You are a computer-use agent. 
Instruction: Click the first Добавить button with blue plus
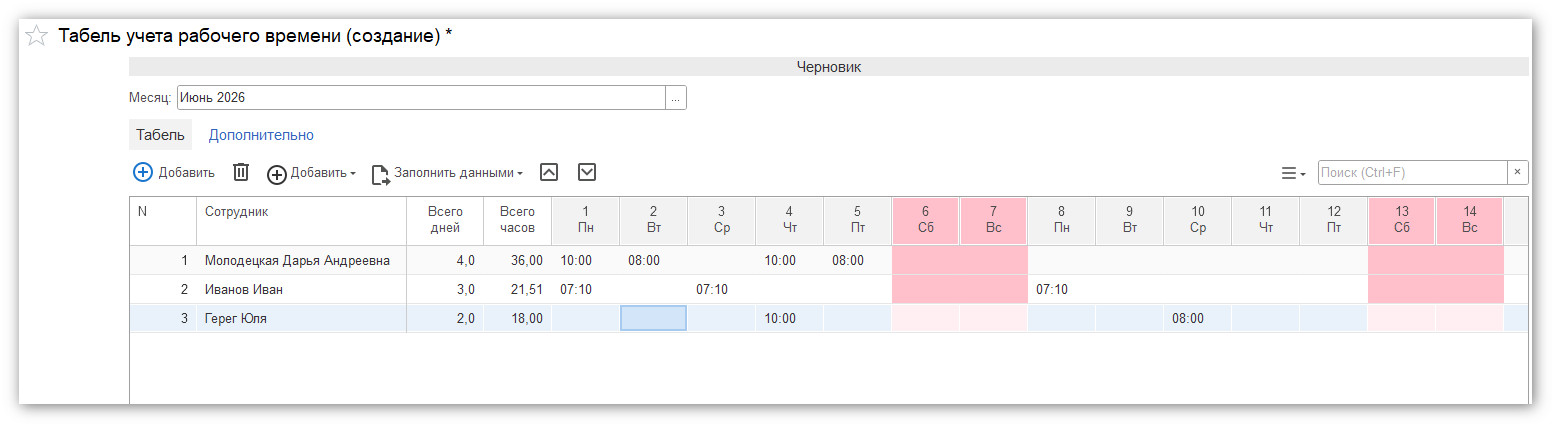tap(174, 172)
